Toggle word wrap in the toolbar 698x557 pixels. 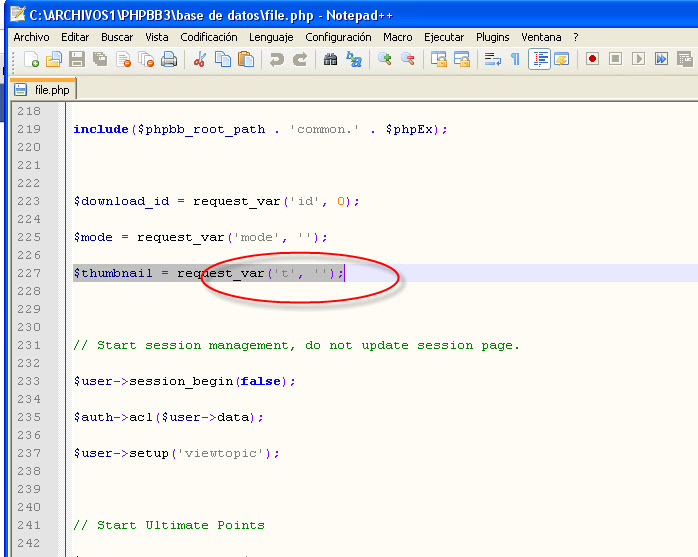pos(492,60)
